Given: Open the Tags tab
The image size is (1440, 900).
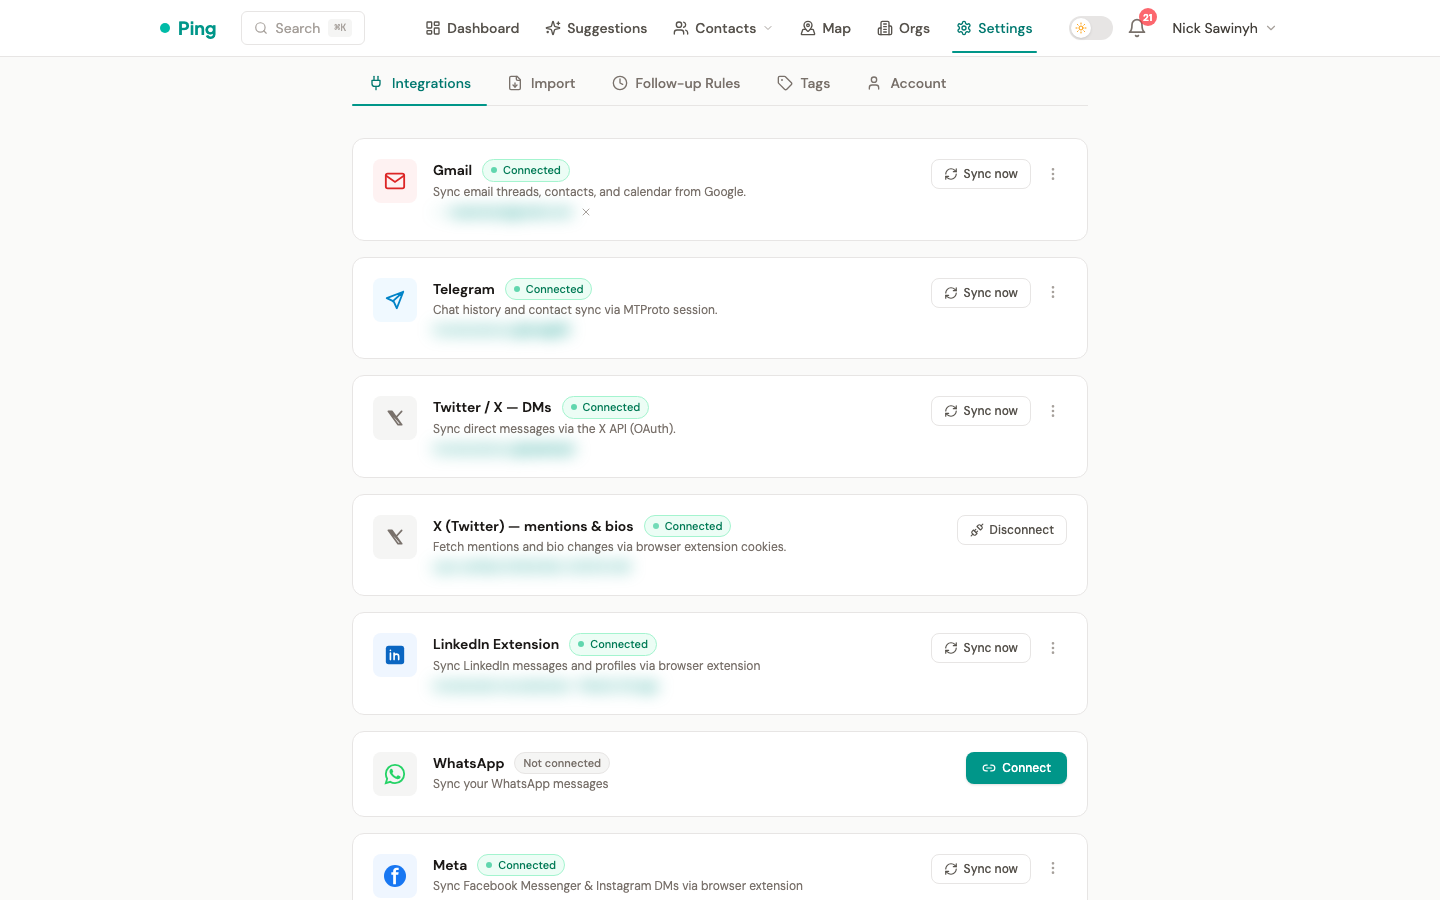Looking at the screenshot, I should tap(804, 83).
